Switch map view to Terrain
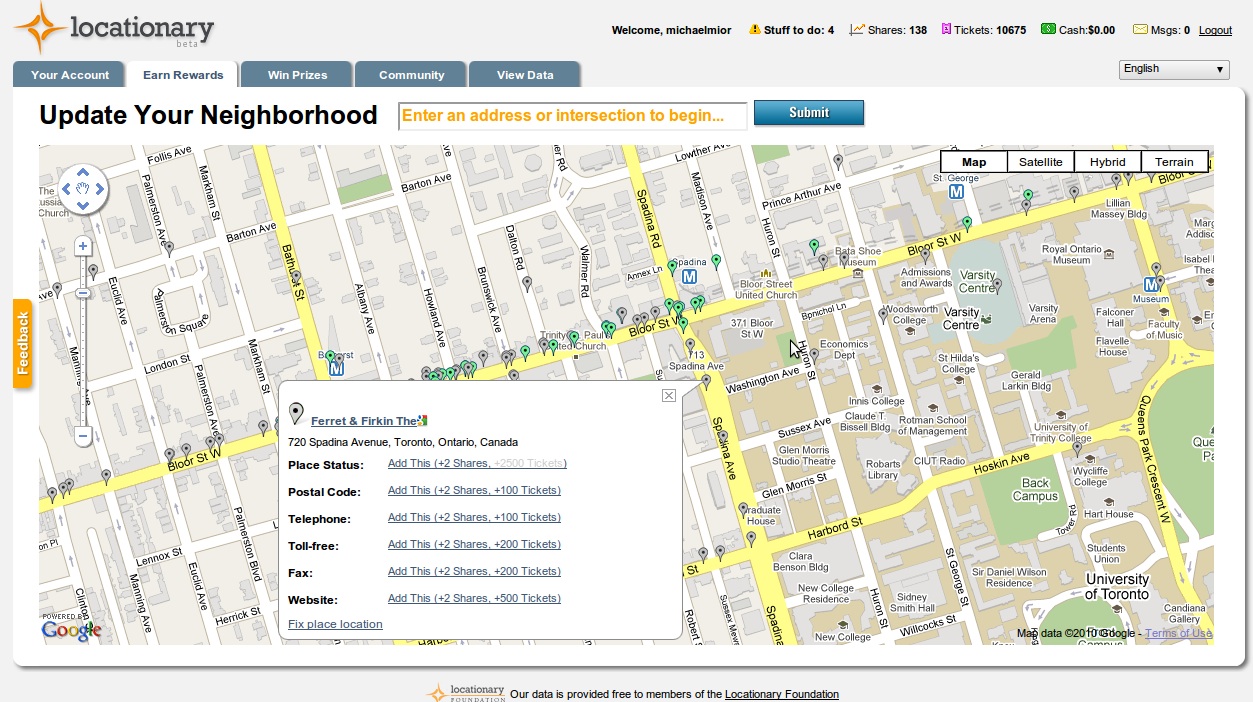Viewport: 1253px width, 702px height. point(1174,162)
